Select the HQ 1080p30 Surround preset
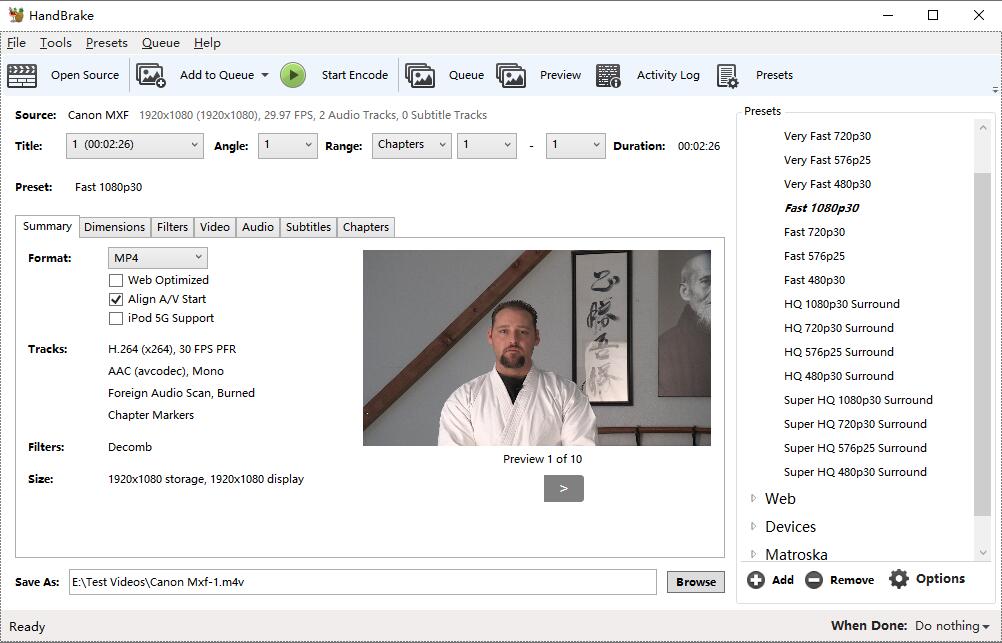This screenshot has width=1002, height=643. coord(842,304)
